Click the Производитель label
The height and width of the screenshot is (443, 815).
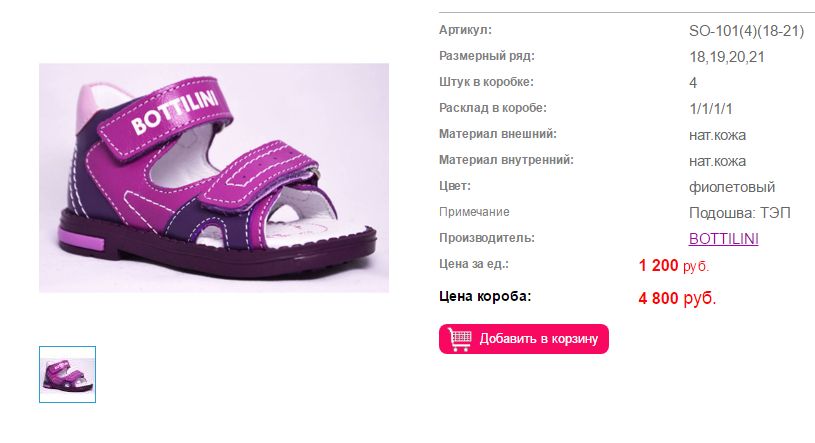(x=487, y=238)
